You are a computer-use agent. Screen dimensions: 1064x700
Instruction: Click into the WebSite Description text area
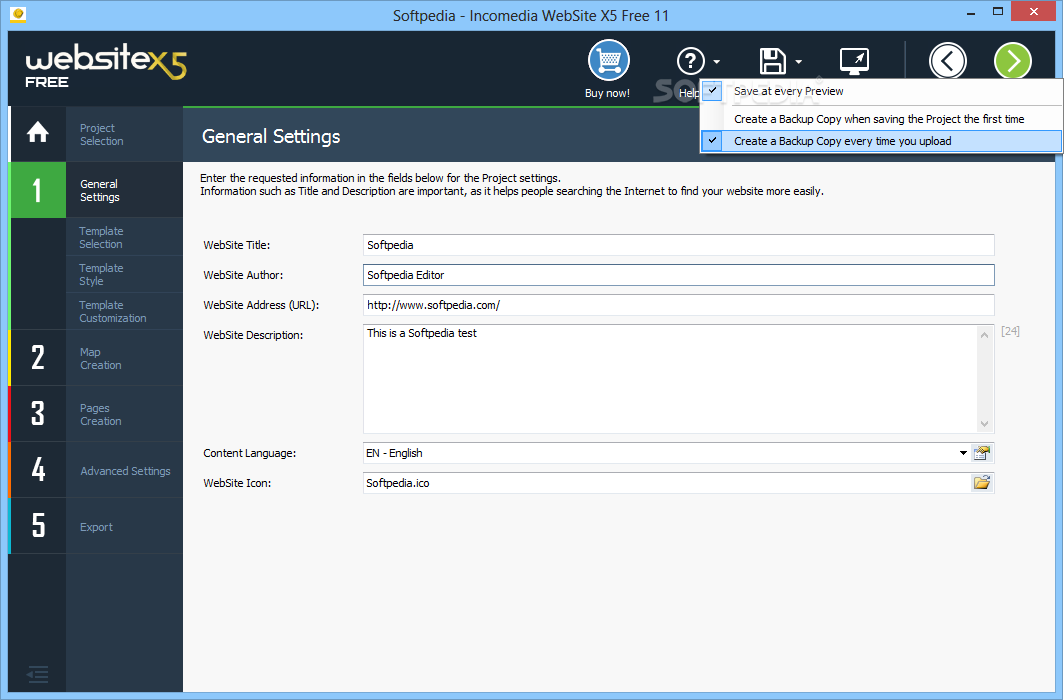click(670, 378)
